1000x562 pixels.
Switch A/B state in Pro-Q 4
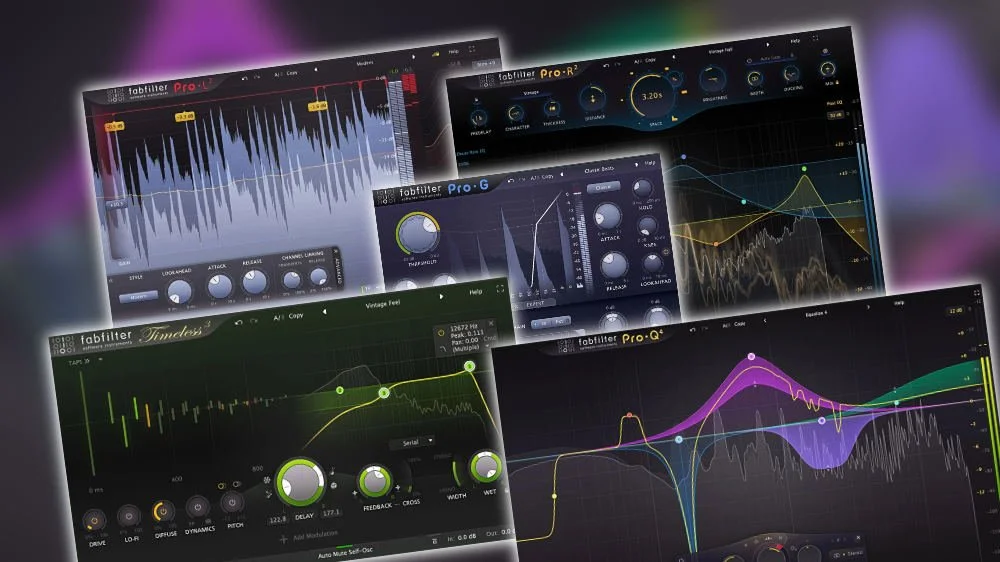pyautogui.click(x=726, y=325)
